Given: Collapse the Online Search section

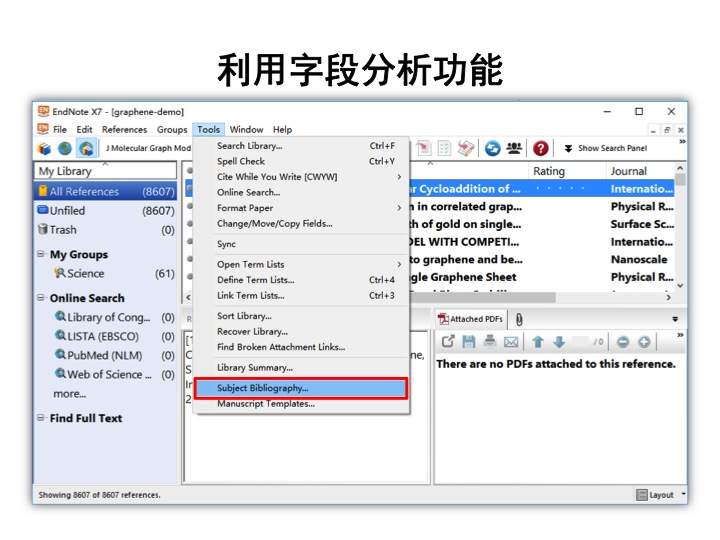Looking at the screenshot, I should coord(41,298).
